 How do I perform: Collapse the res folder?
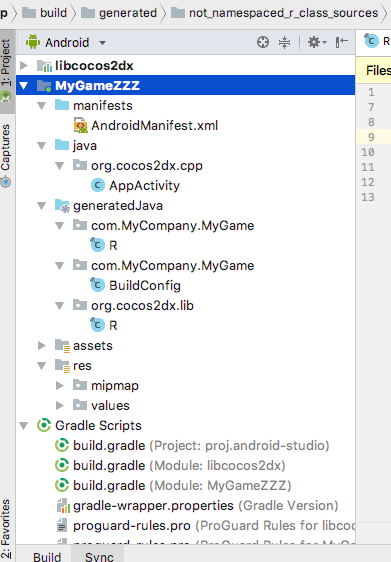[x=42, y=366]
